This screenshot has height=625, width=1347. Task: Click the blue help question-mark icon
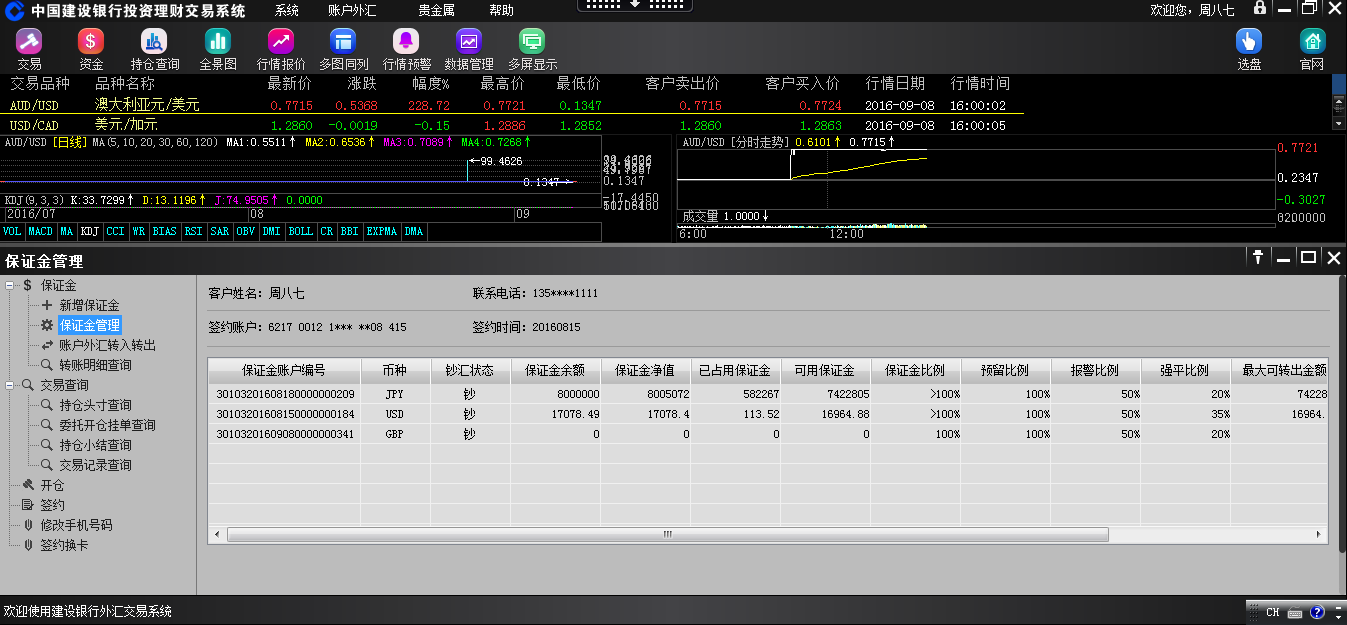click(x=1317, y=612)
